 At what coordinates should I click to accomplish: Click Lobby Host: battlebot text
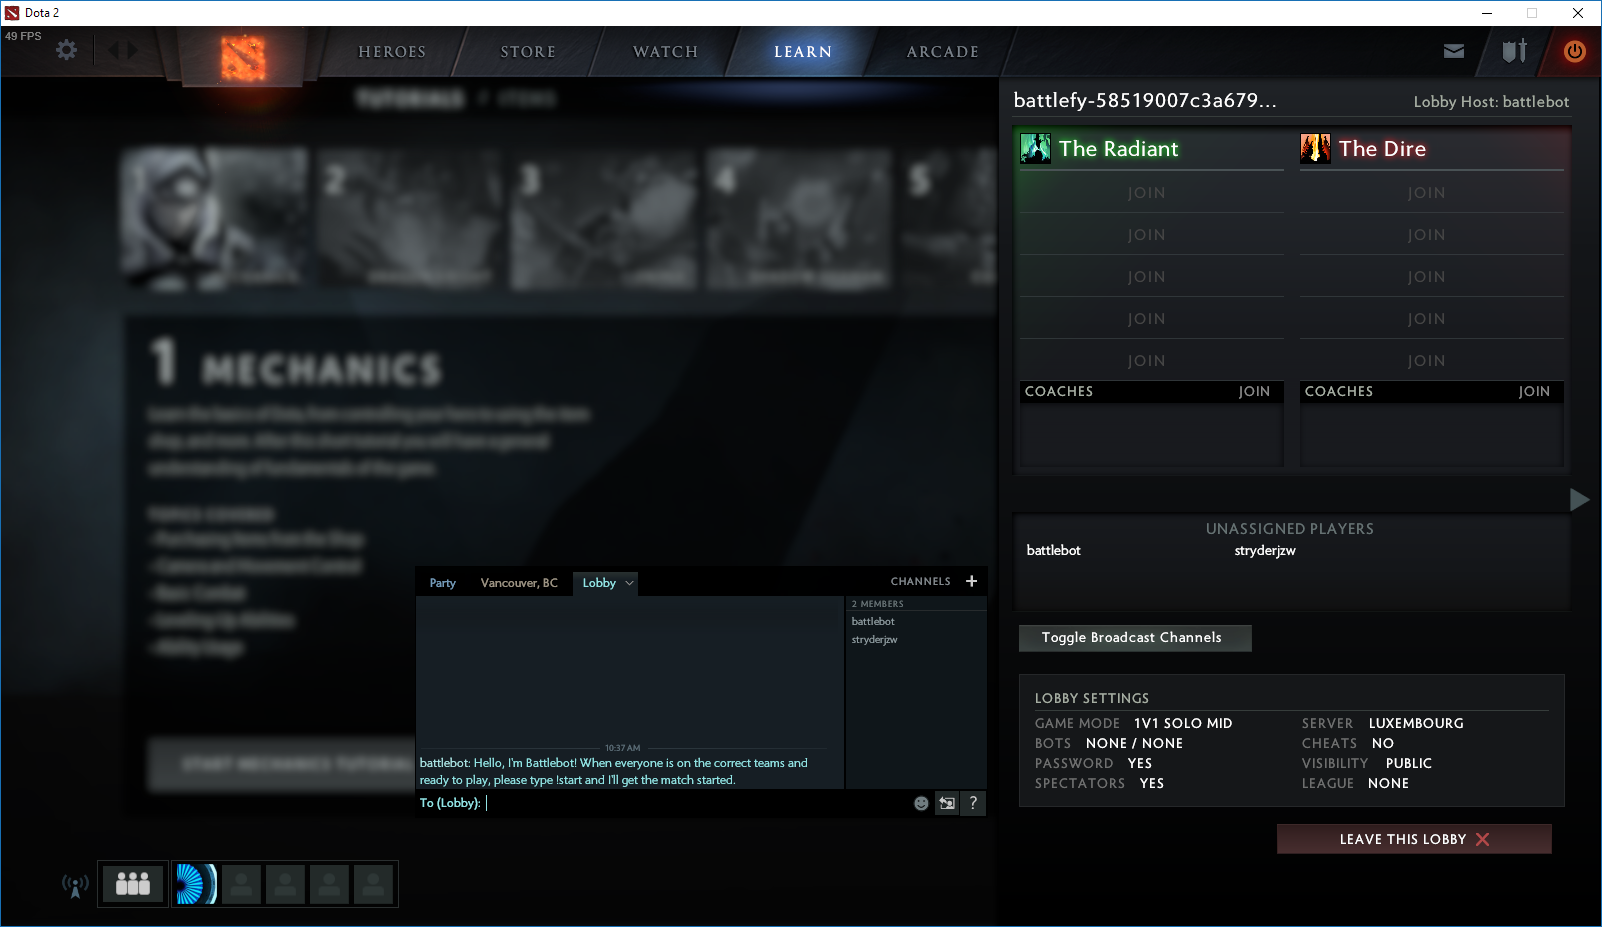coord(1491,102)
